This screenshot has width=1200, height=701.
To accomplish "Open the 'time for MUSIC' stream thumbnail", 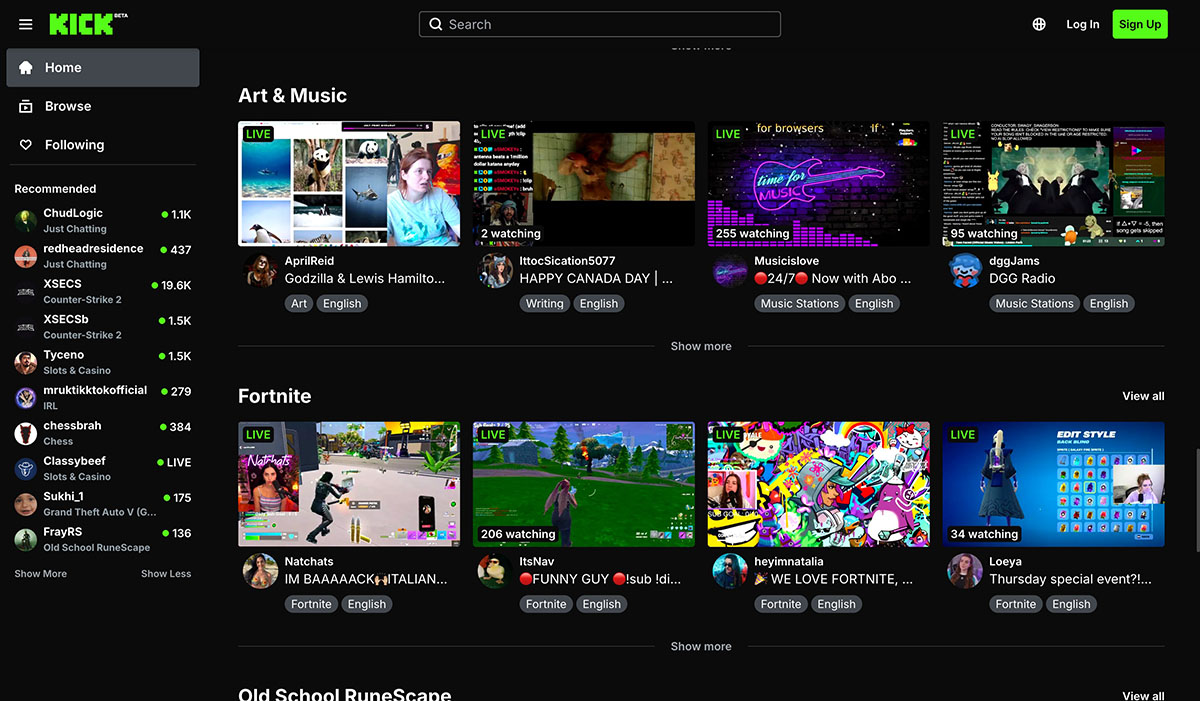I will coord(819,184).
